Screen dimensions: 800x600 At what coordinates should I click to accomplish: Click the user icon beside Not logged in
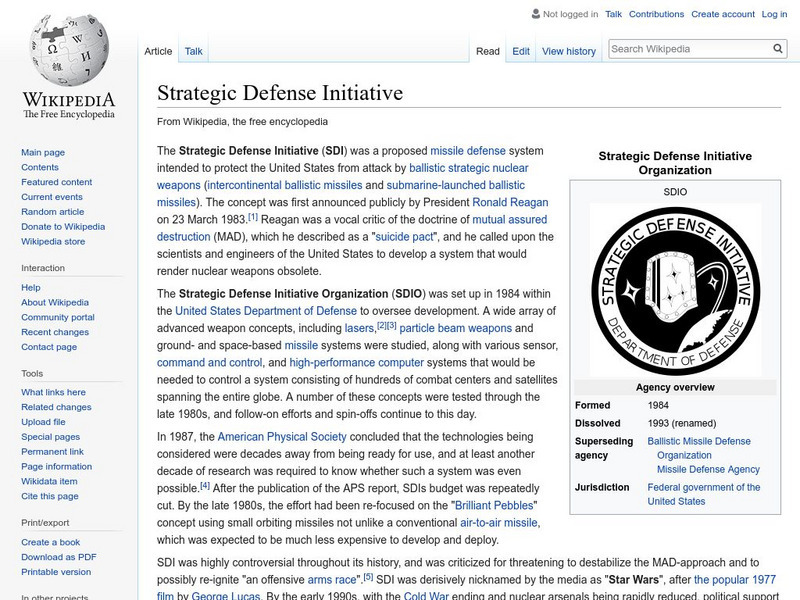click(535, 15)
